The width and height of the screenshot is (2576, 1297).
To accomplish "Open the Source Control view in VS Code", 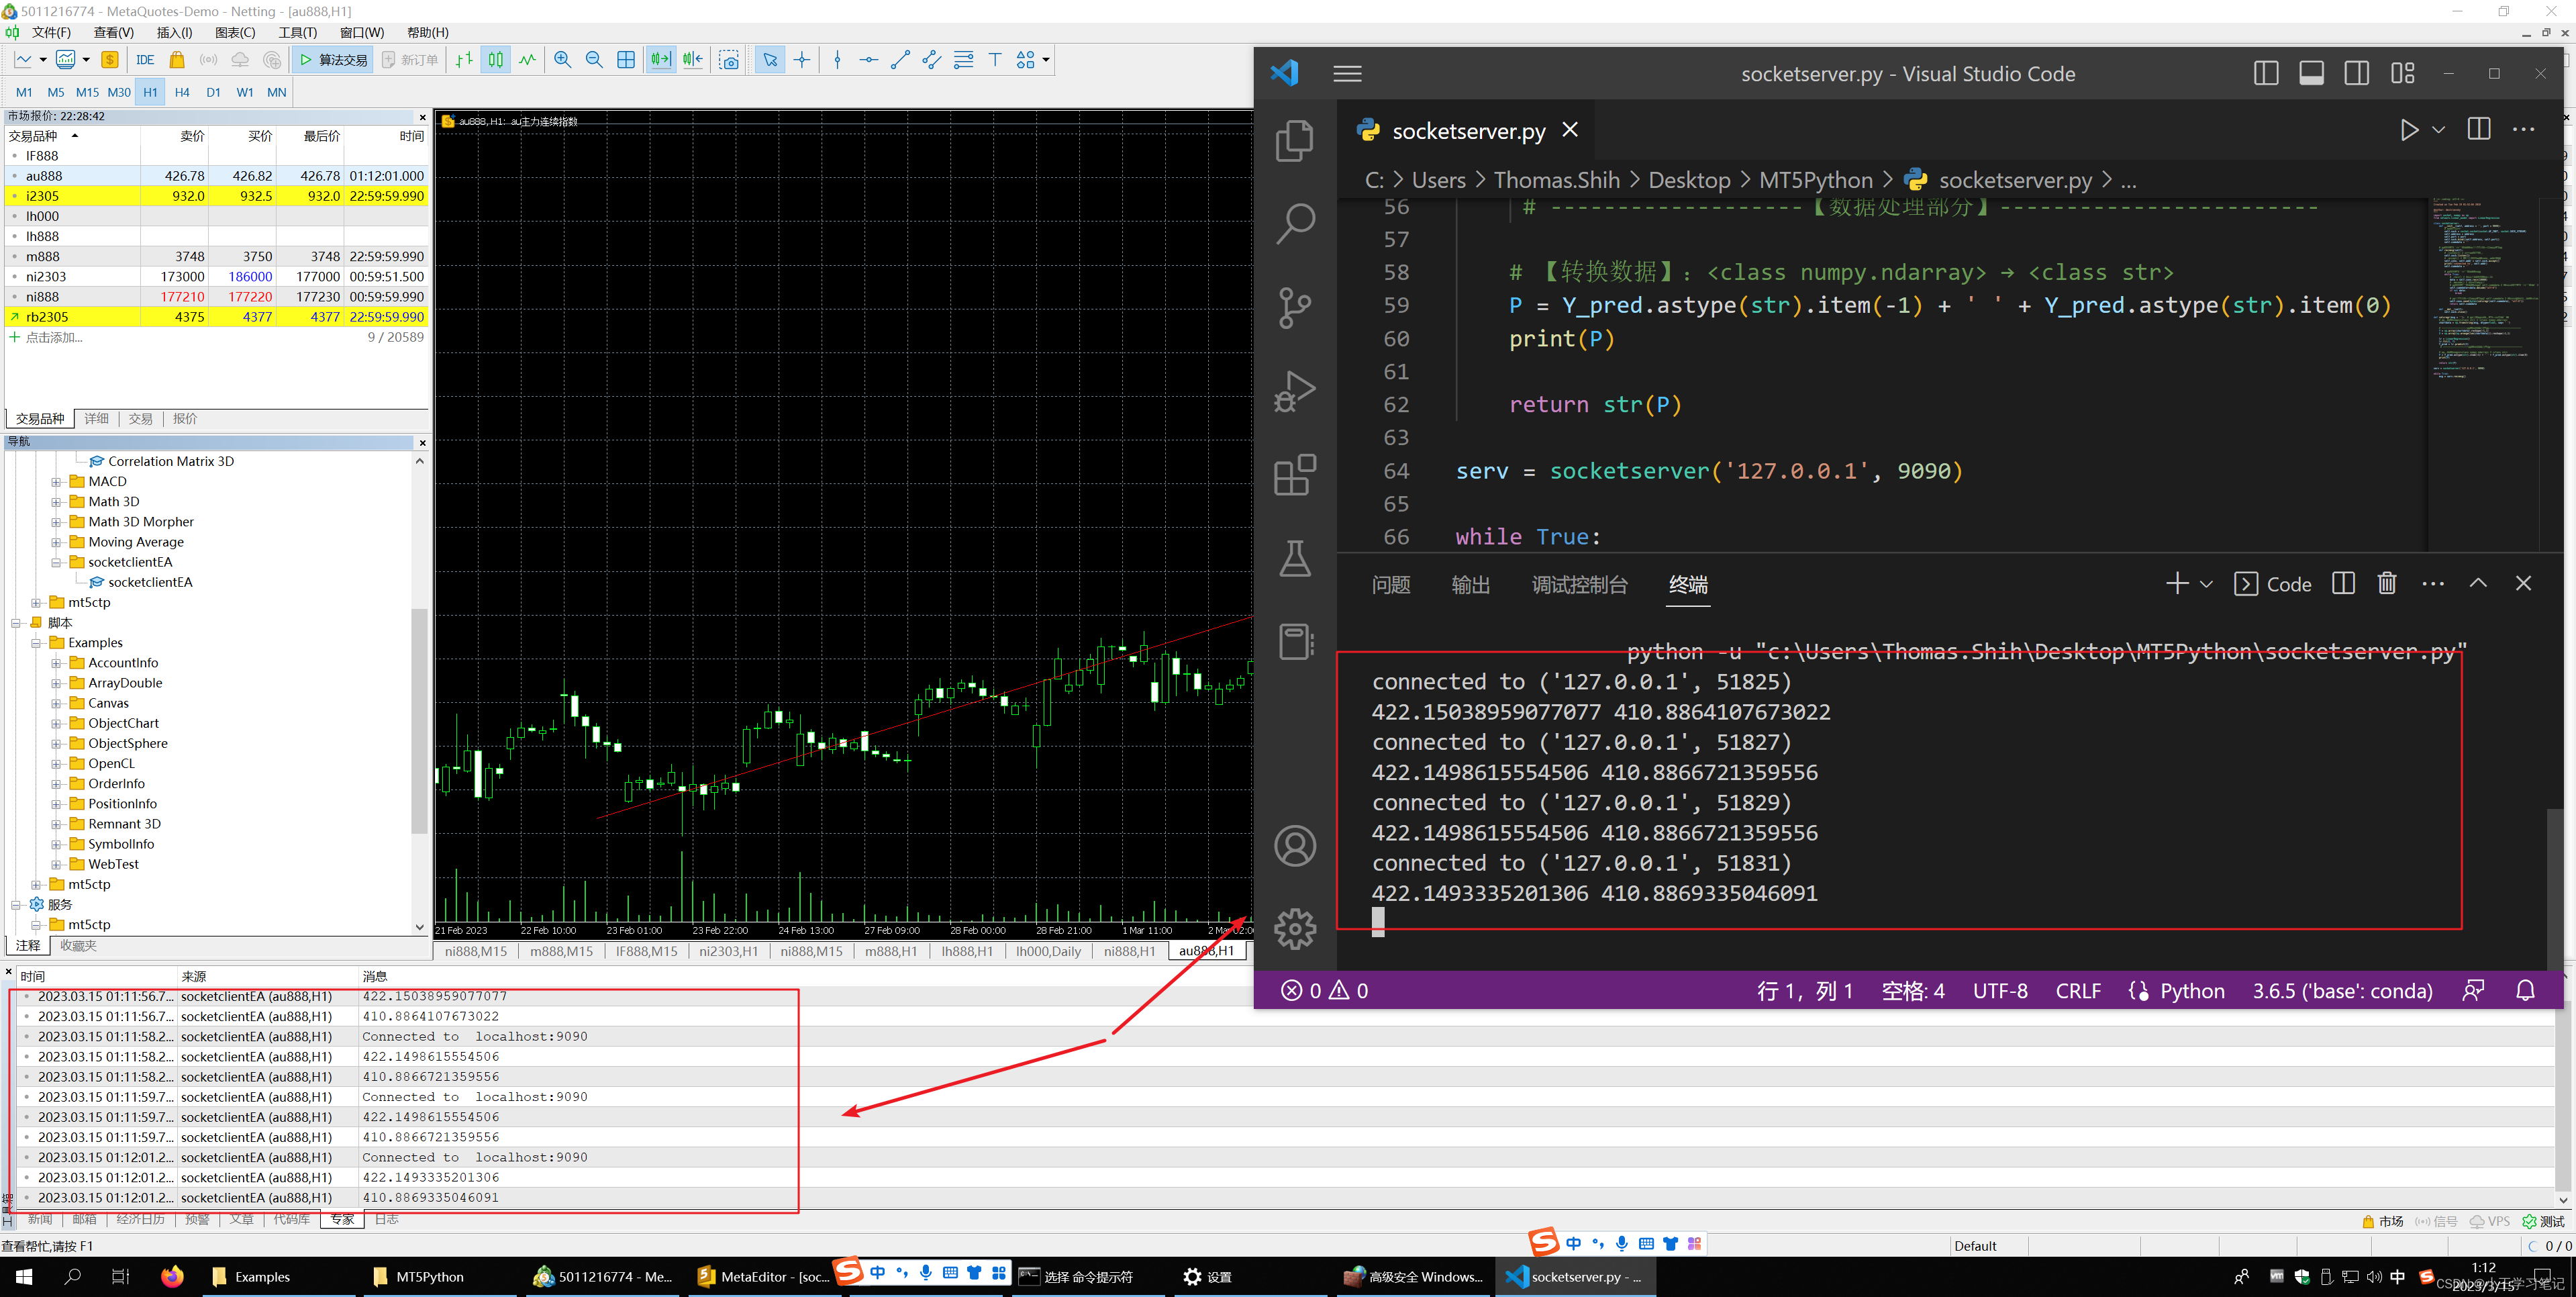I will coord(1295,307).
